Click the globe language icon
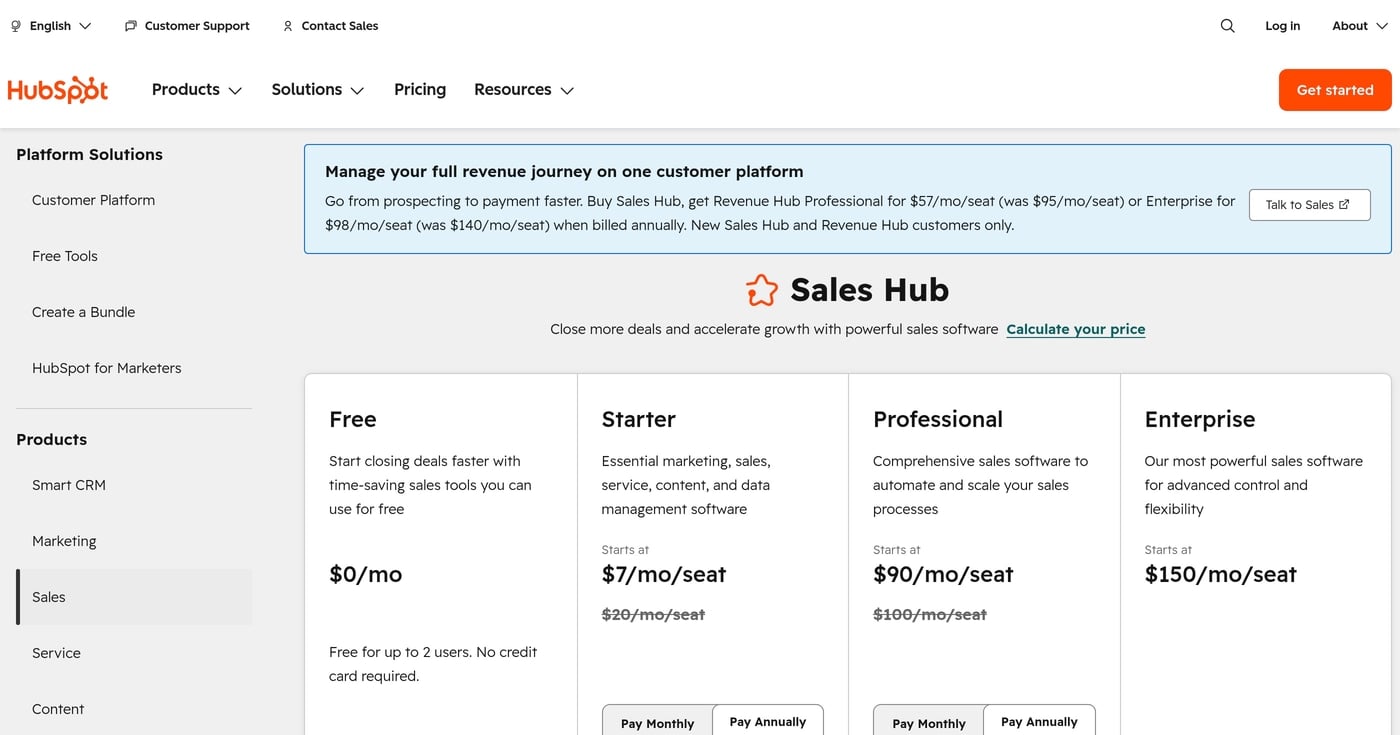 pos(16,26)
